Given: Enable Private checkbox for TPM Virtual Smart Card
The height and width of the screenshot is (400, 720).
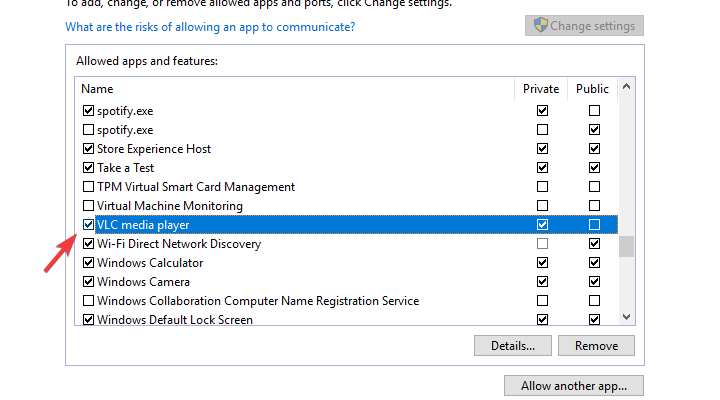Looking at the screenshot, I should (542, 187).
